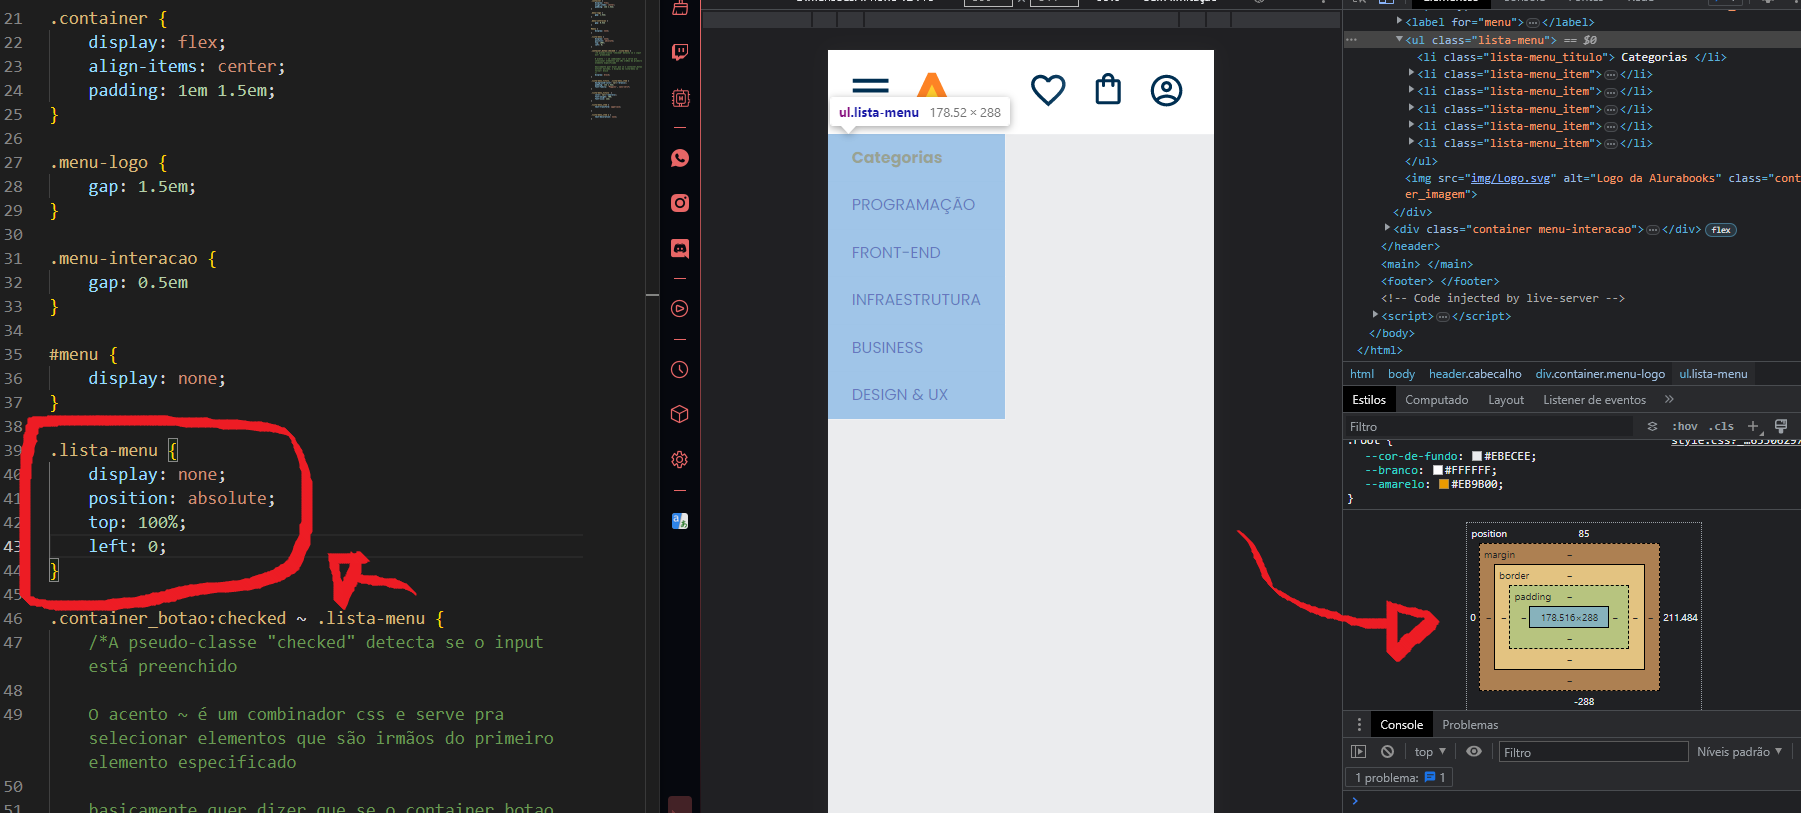Select the Console drawer tab
1801x813 pixels.
(x=1401, y=725)
